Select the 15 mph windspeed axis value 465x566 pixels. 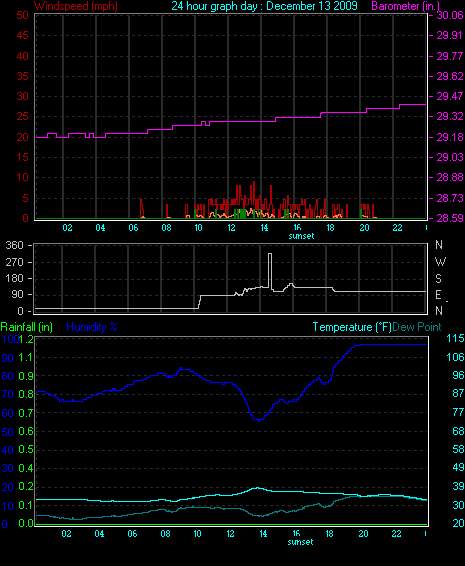pyautogui.click(x=22, y=157)
